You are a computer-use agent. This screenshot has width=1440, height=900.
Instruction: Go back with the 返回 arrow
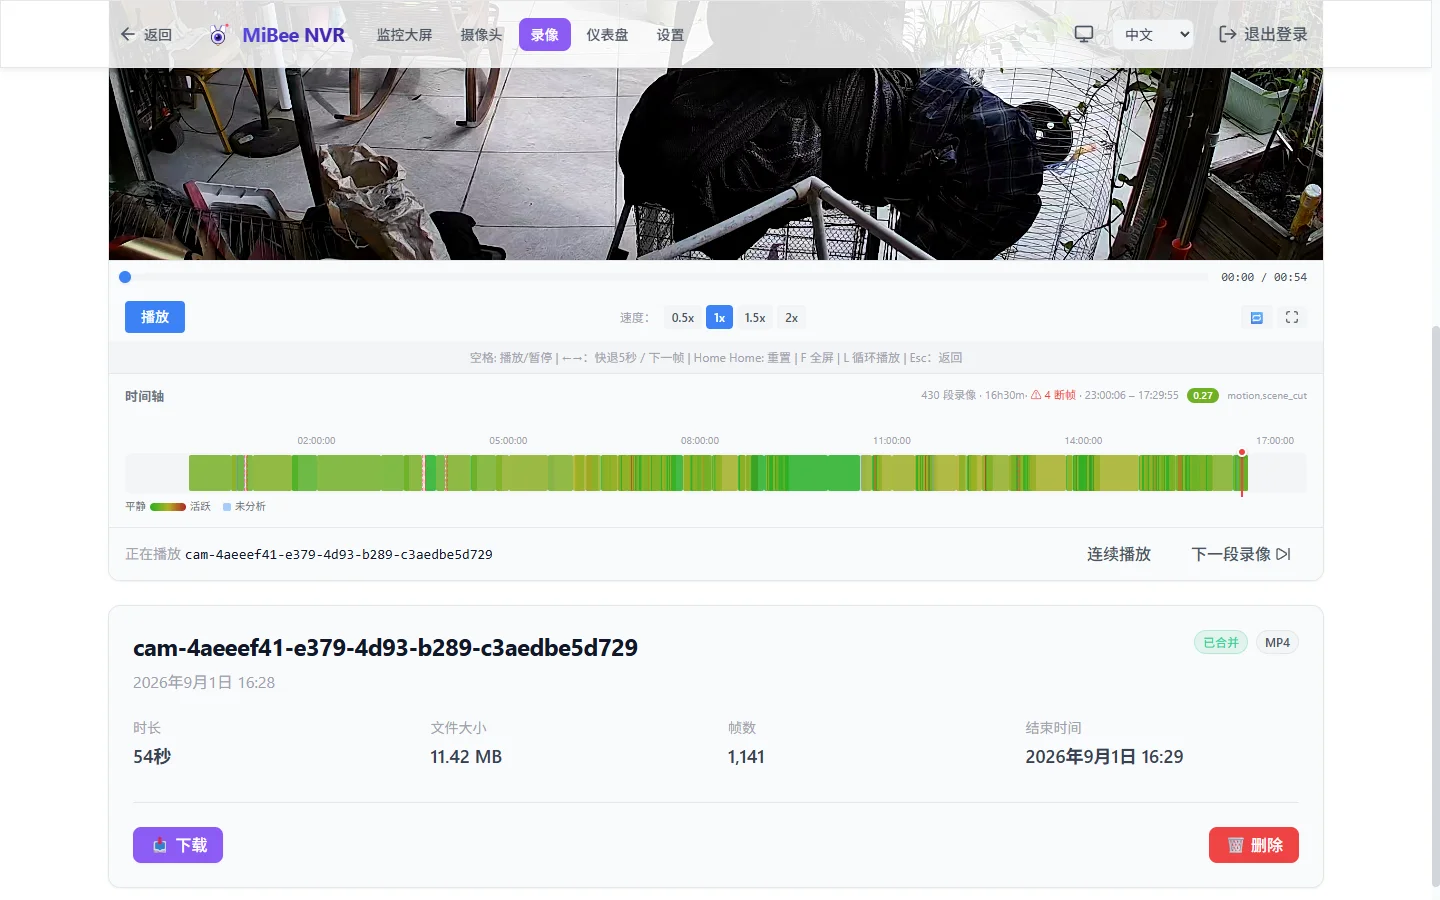[146, 34]
